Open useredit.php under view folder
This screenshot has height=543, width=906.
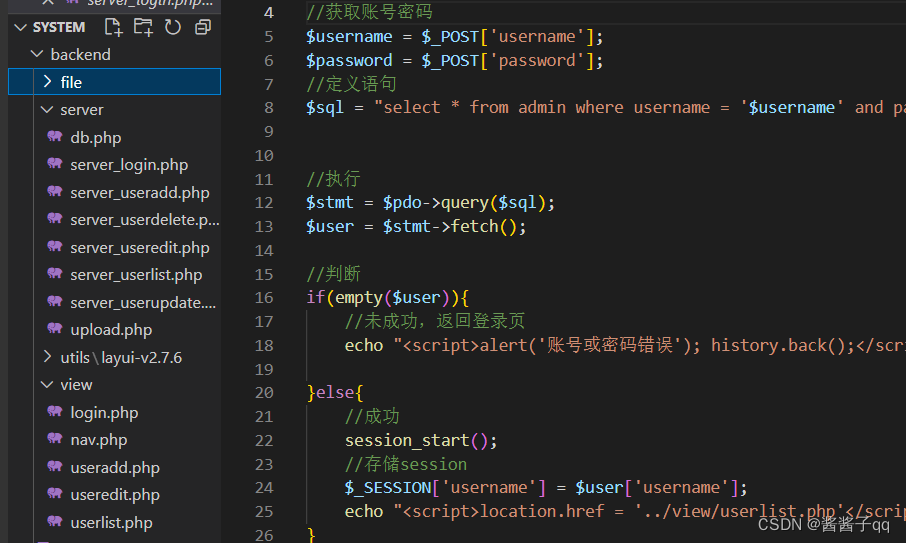[x=115, y=495]
